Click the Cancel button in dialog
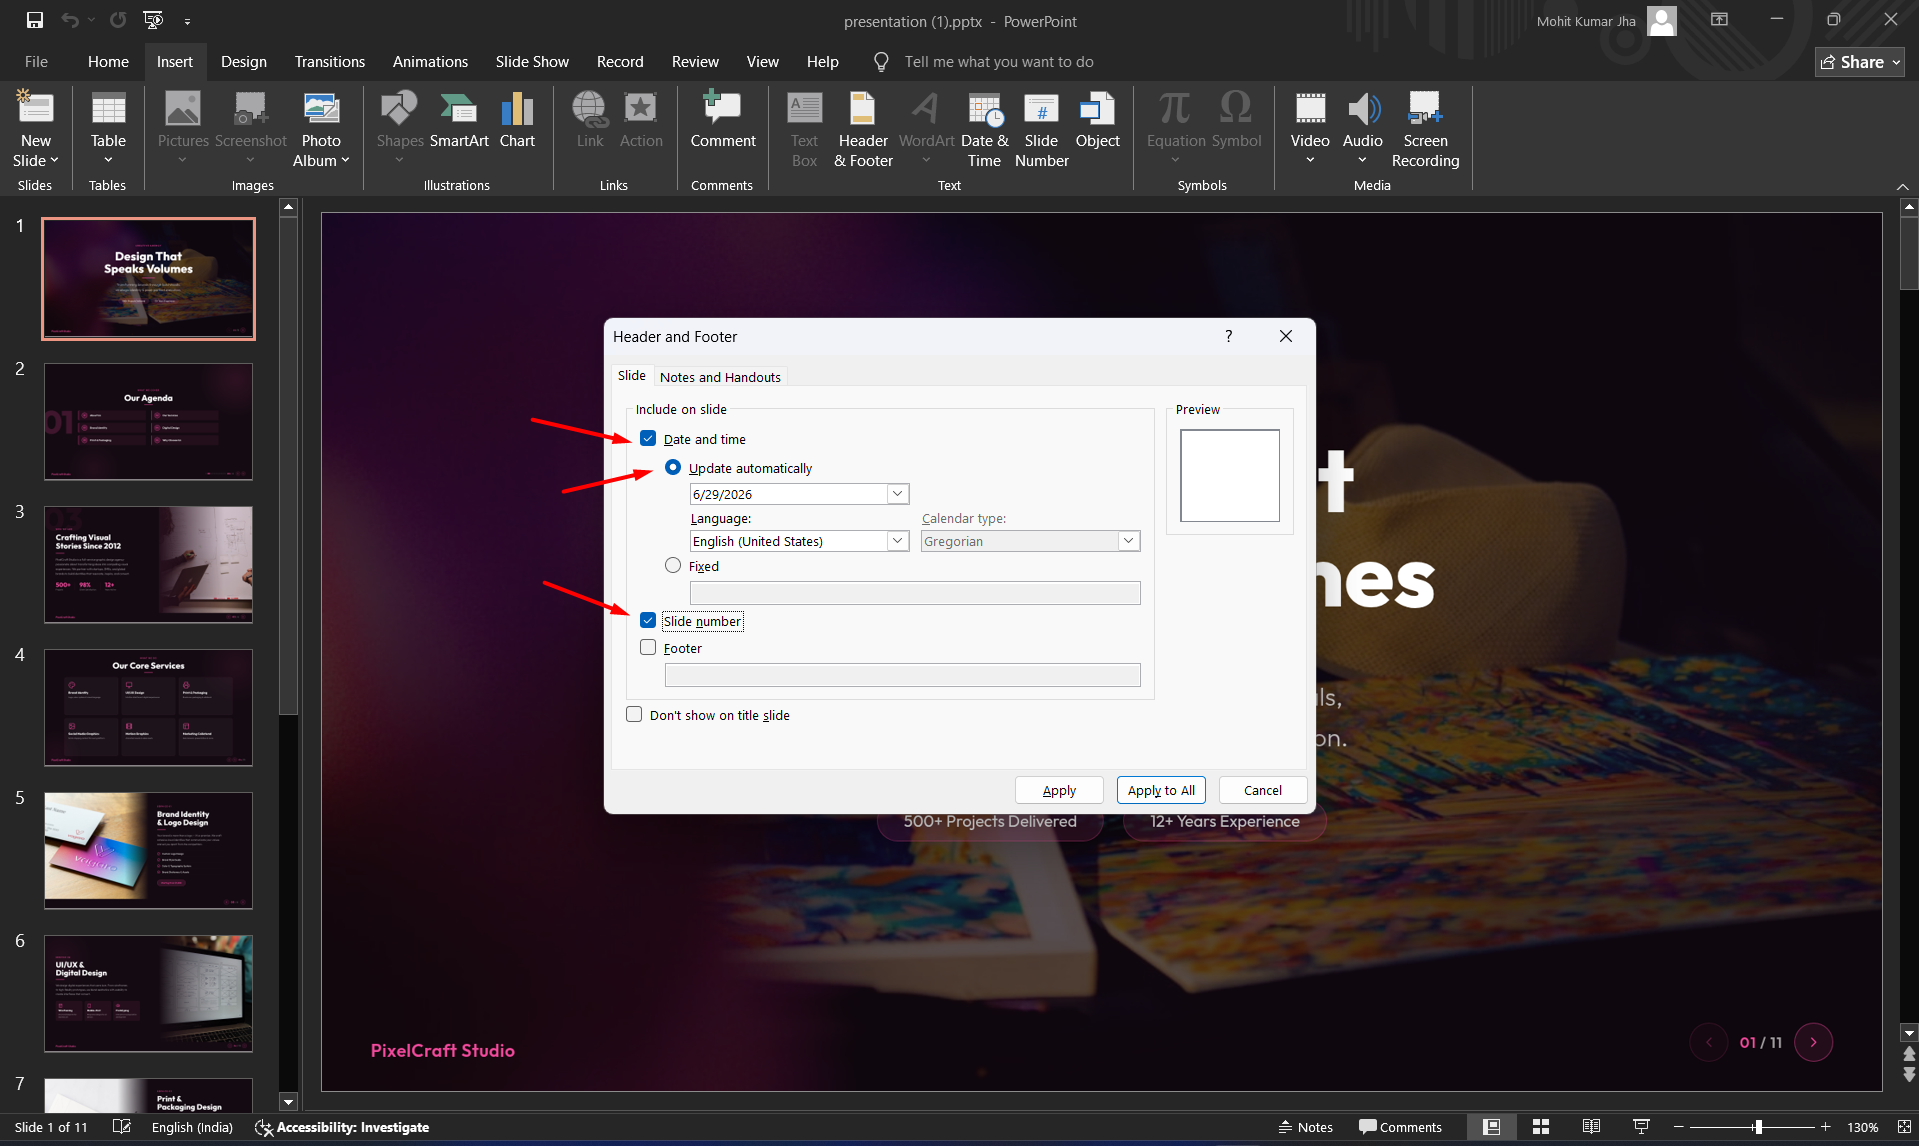The height and width of the screenshot is (1146, 1919). [1262, 790]
